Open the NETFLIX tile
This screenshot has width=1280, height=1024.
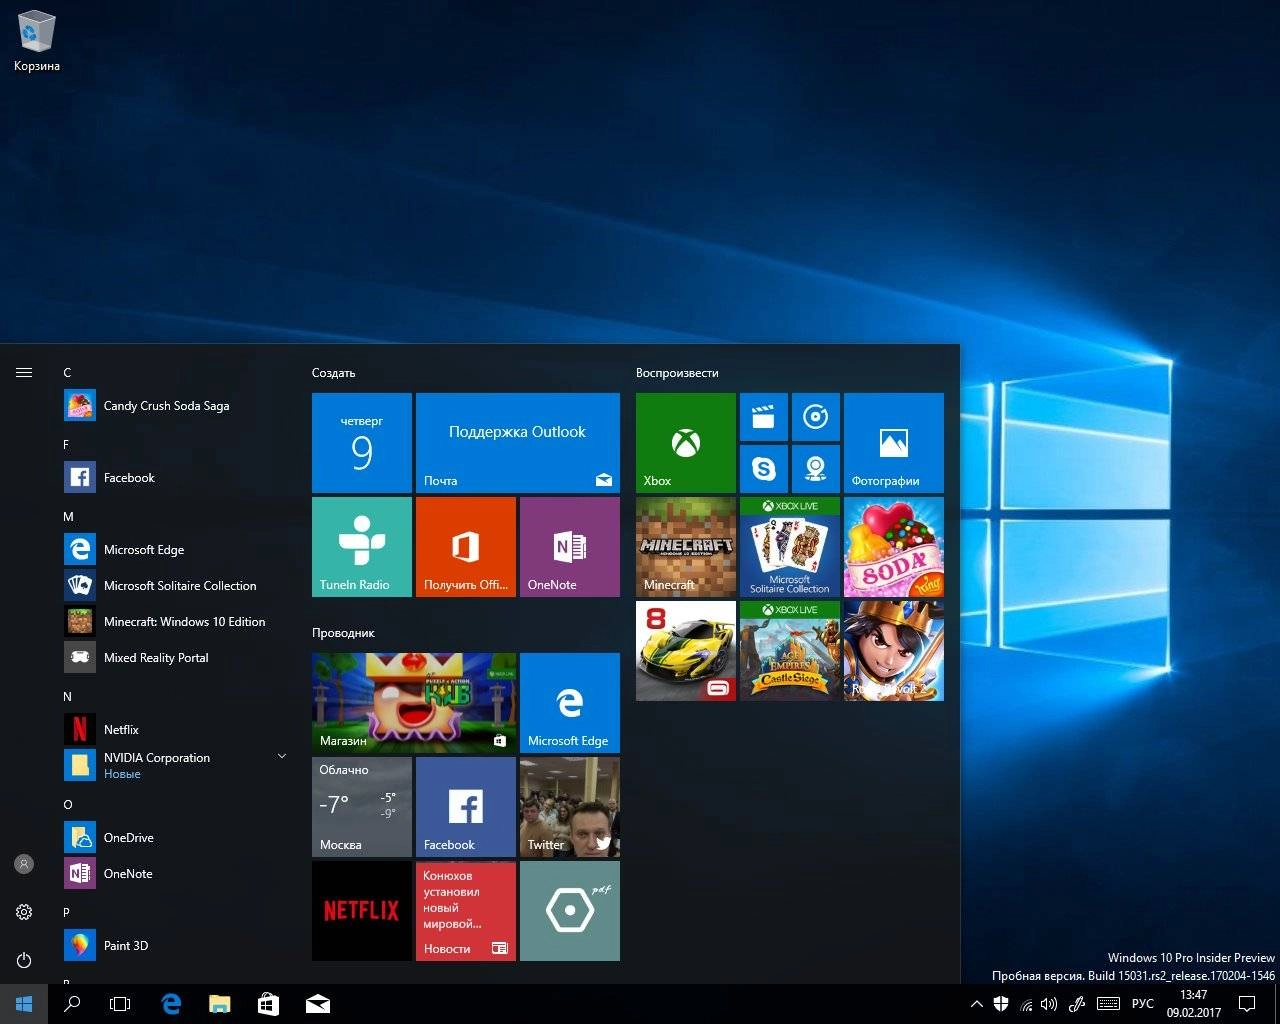362,911
